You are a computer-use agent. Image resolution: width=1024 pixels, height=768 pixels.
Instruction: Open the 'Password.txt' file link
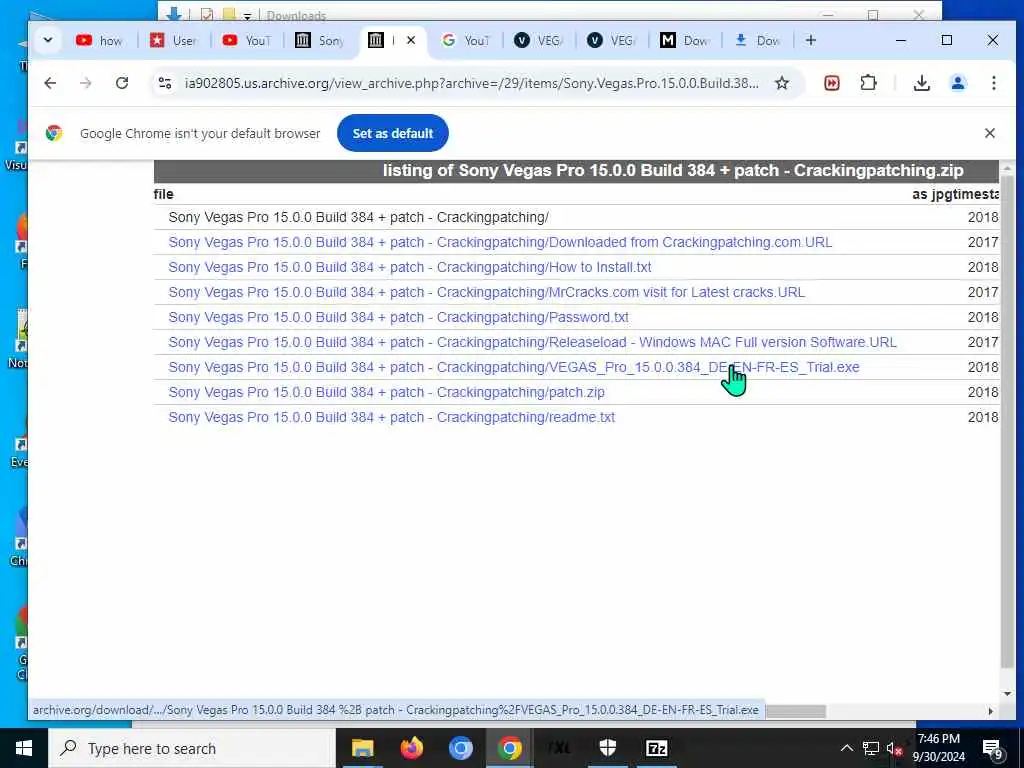tap(398, 317)
